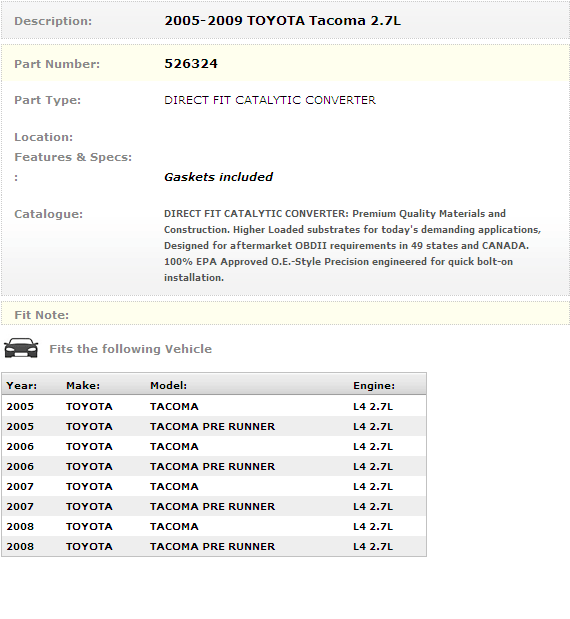570x619 pixels.
Task: Click the Make column header
Action: (83, 385)
